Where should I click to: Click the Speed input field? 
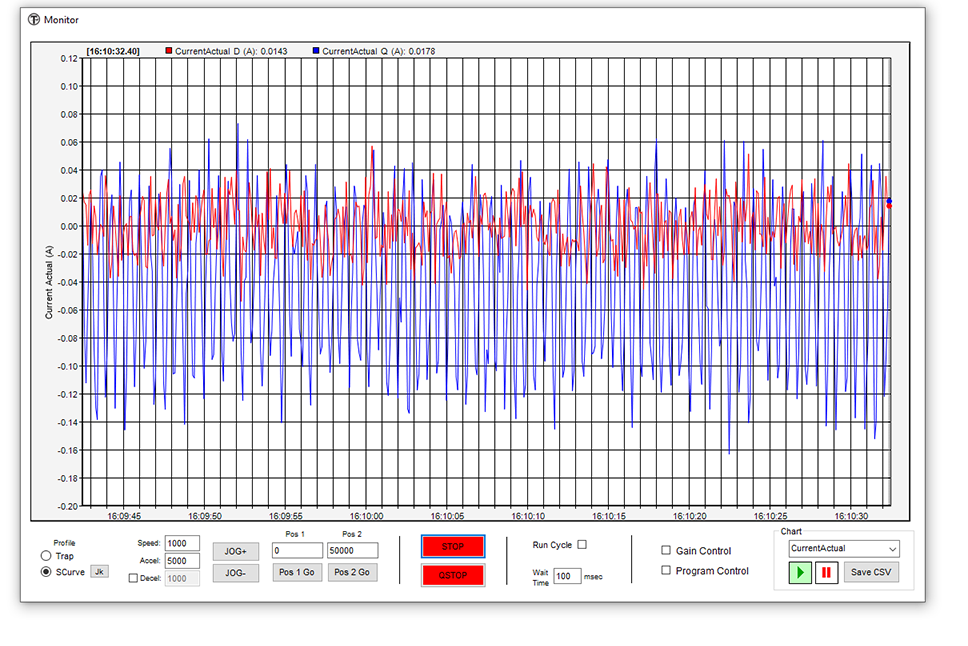(x=182, y=543)
